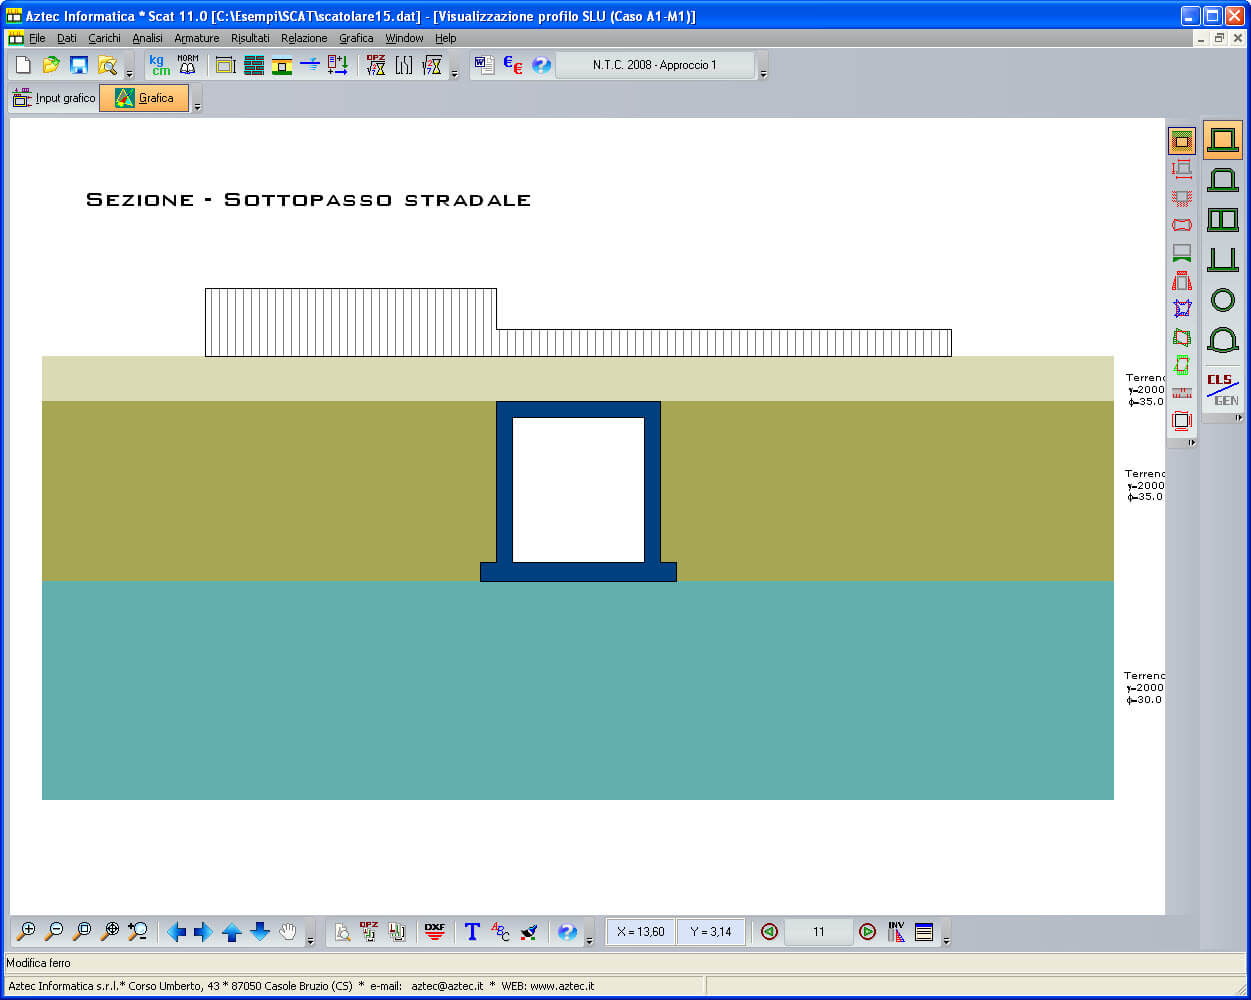The width and height of the screenshot is (1251, 1000).
Task: Go to next combination with green arrow
Action: [x=868, y=932]
